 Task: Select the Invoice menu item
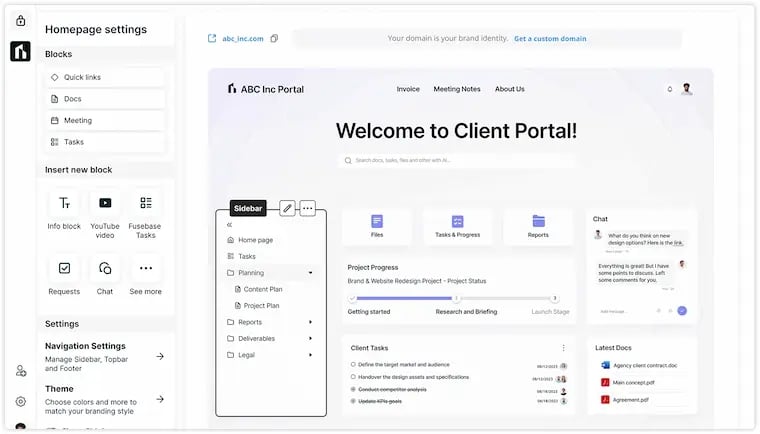tap(408, 89)
